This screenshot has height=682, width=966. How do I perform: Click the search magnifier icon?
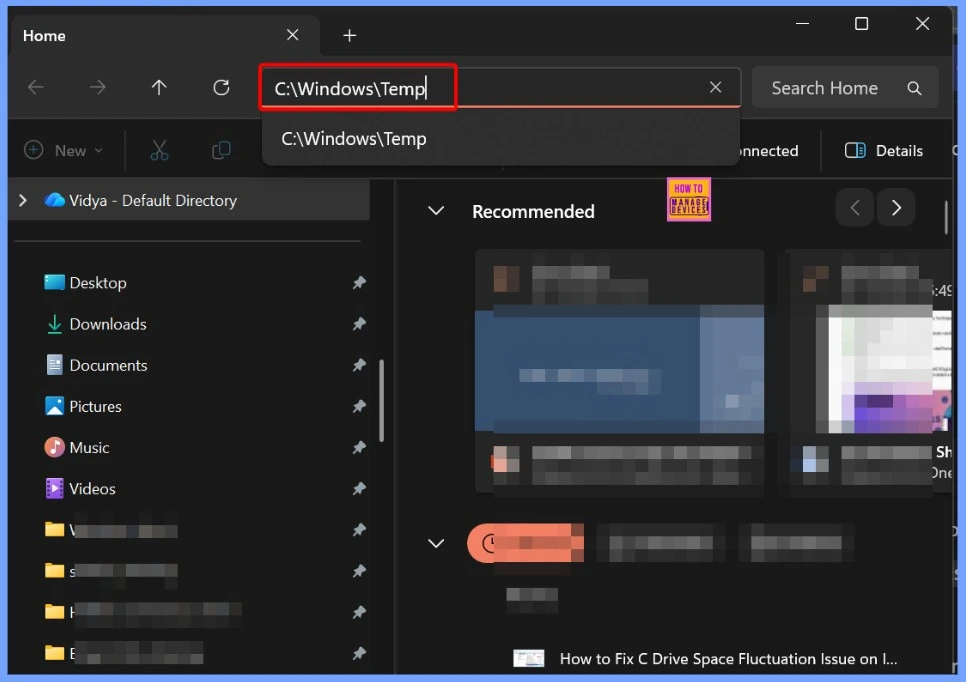pos(914,88)
